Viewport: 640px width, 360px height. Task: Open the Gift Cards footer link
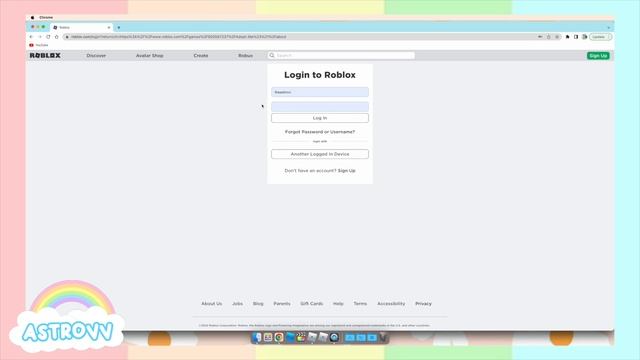click(312, 304)
